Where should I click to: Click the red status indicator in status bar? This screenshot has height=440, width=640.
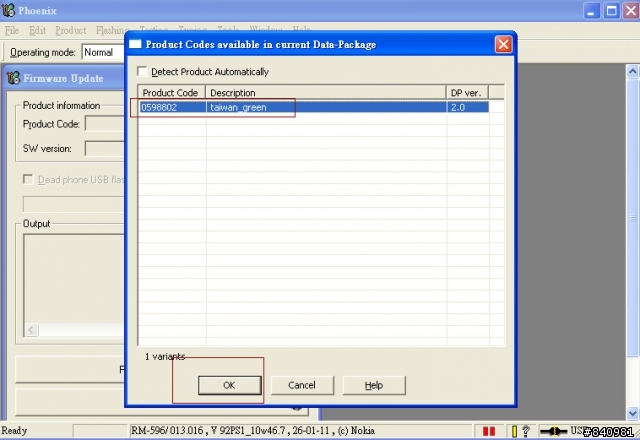click(489, 431)
